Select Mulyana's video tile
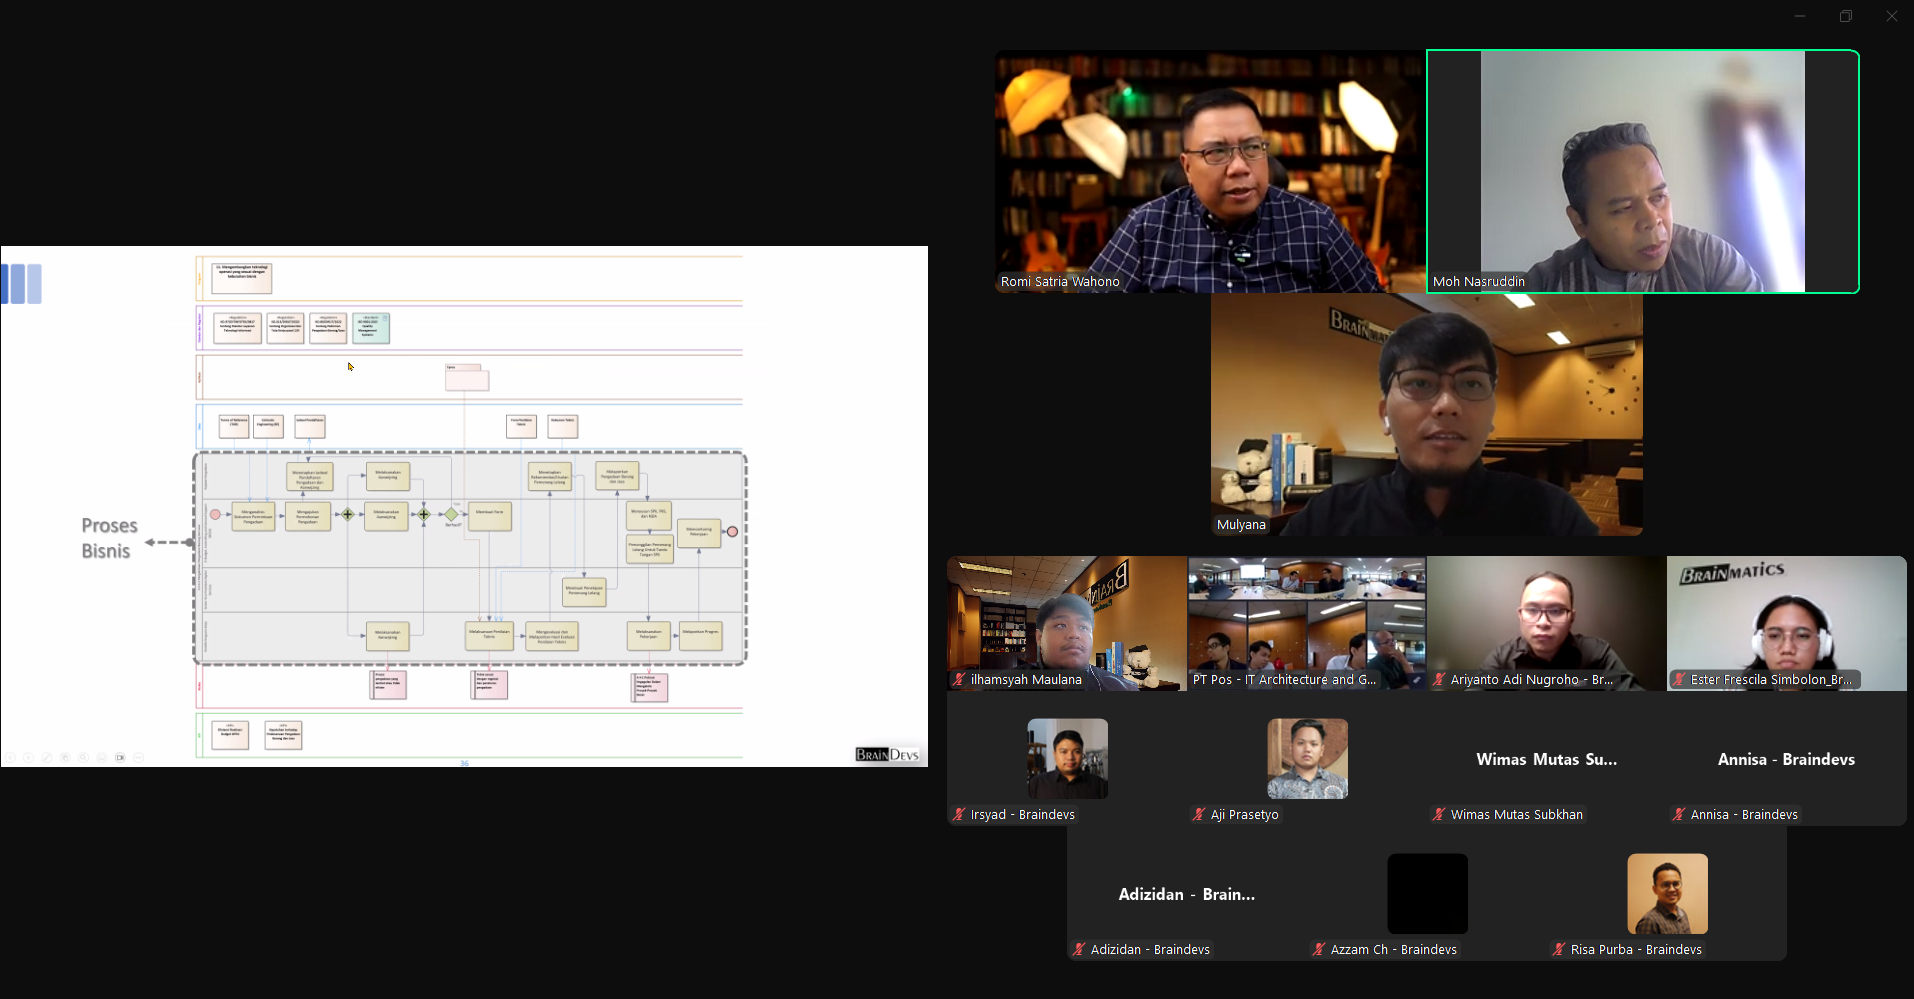Viewport: 1914px width, 999px height. (1426, 414)
